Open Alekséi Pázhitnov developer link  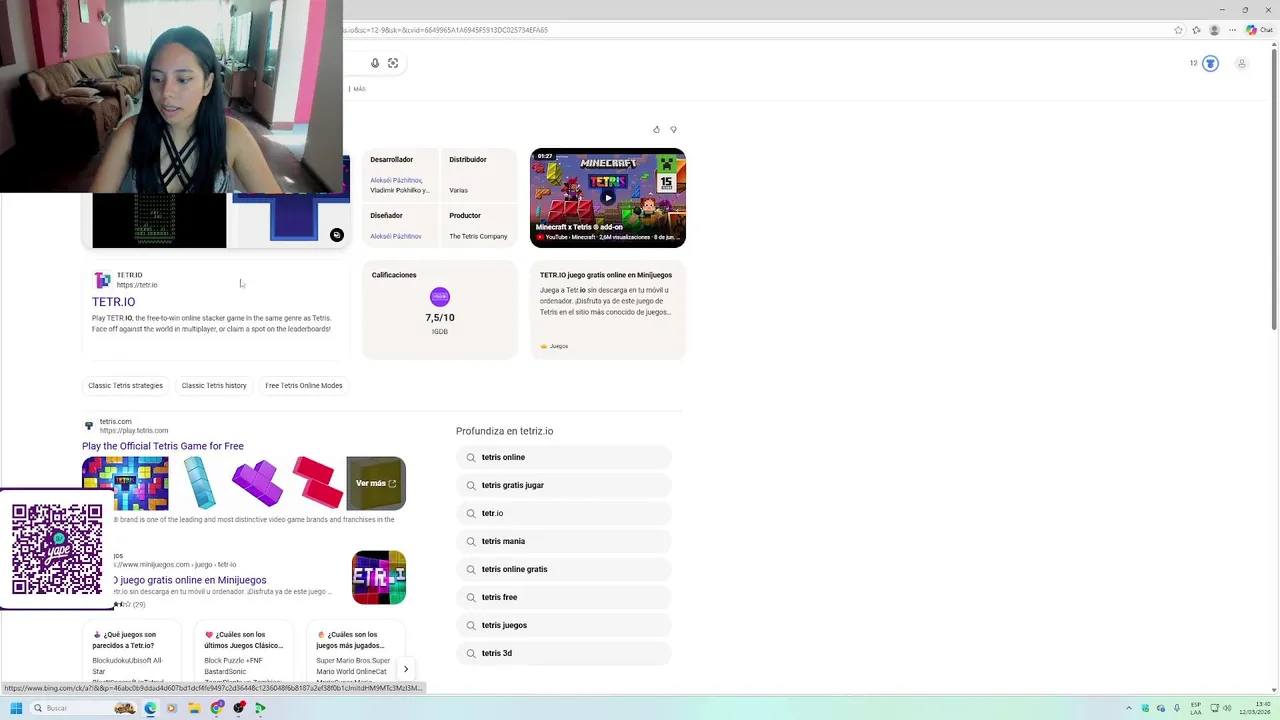click(396, 180)
